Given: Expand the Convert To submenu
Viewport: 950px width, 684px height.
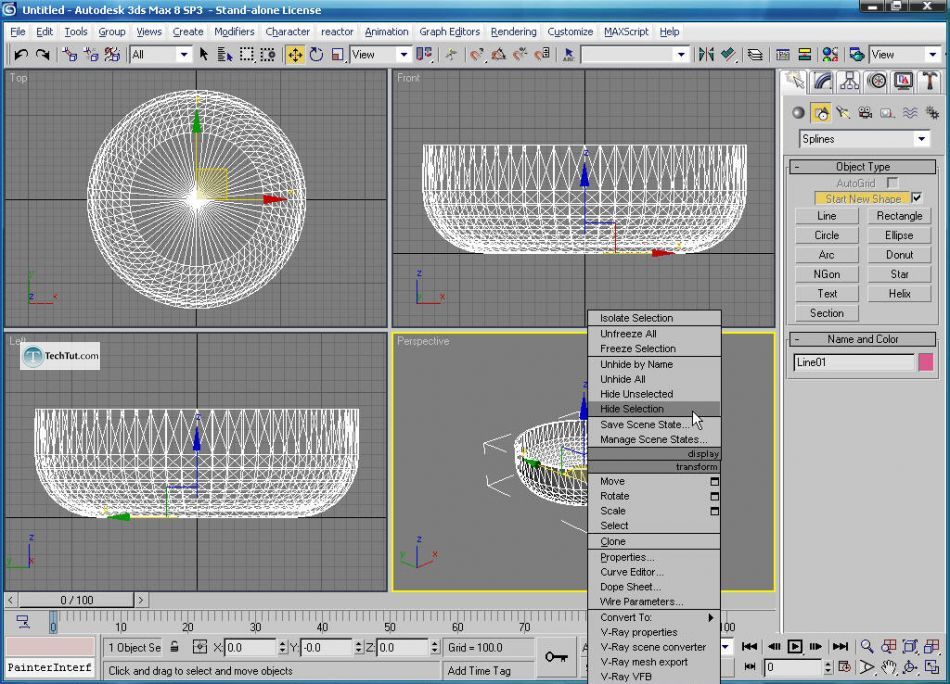Looking at the screenshot, I should coord(654,617).
